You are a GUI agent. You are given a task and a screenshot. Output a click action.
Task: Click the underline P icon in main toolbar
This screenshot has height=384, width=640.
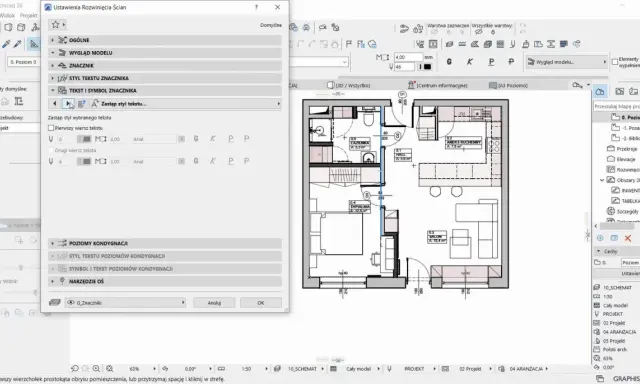point(491,62)
